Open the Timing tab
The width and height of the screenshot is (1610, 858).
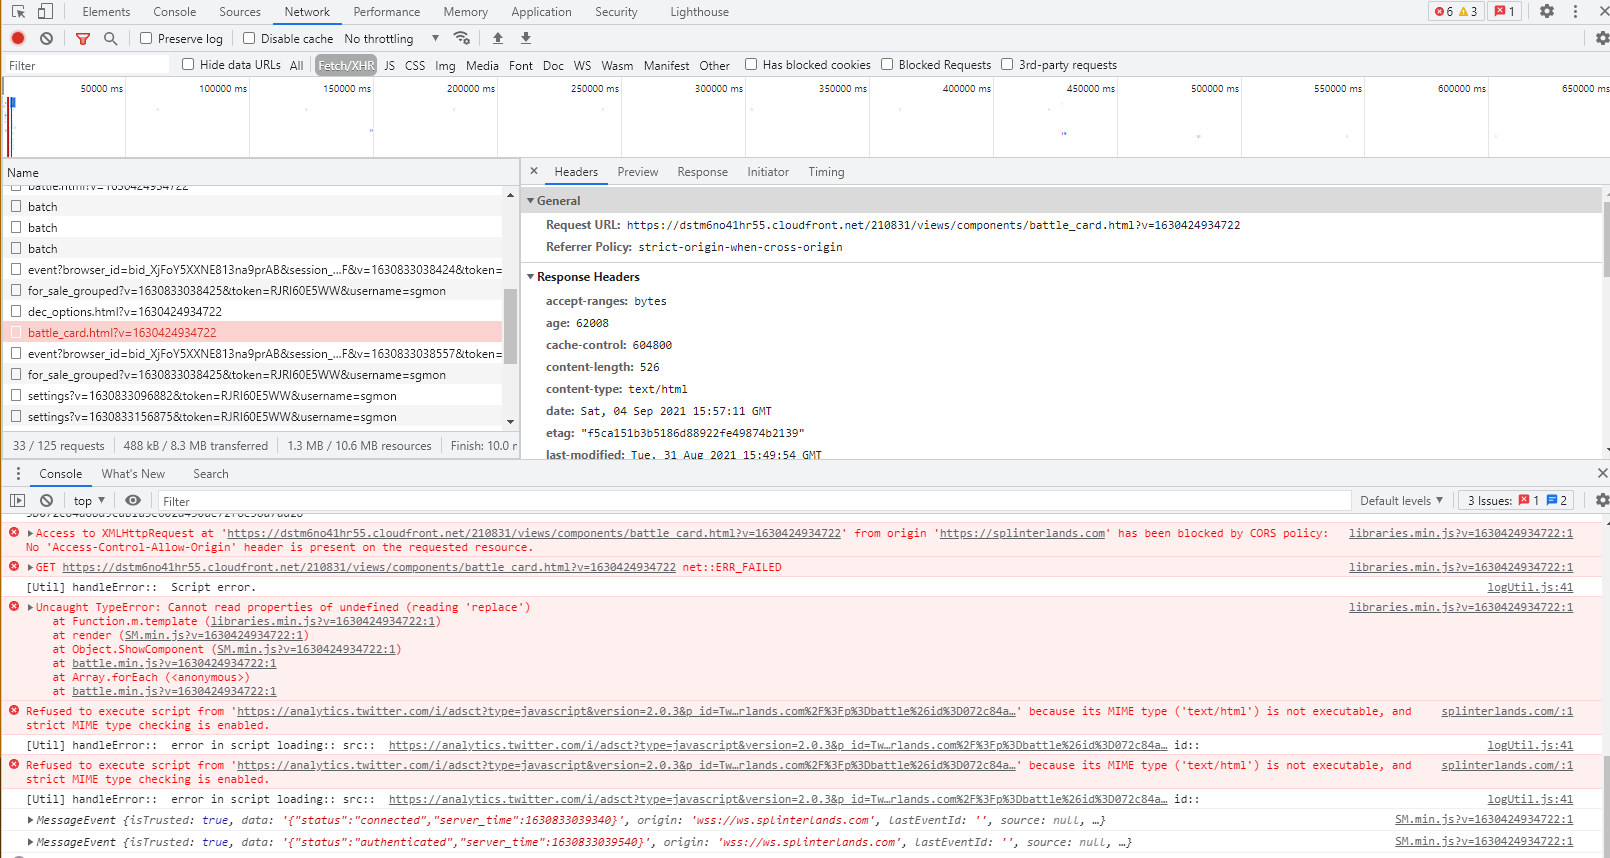(x=826, y=172)
